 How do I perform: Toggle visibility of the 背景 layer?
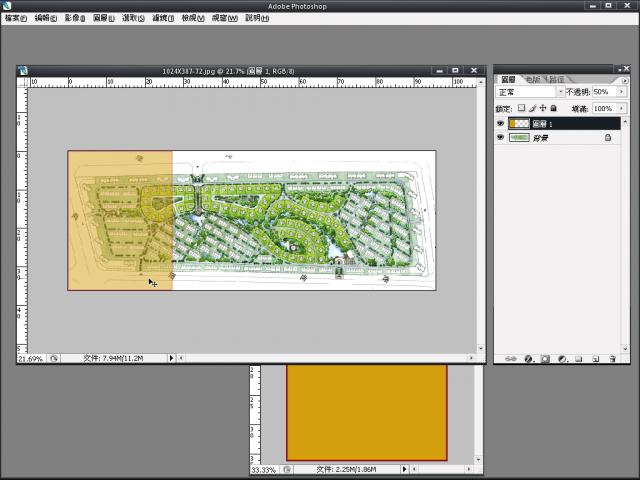(501, 138)
